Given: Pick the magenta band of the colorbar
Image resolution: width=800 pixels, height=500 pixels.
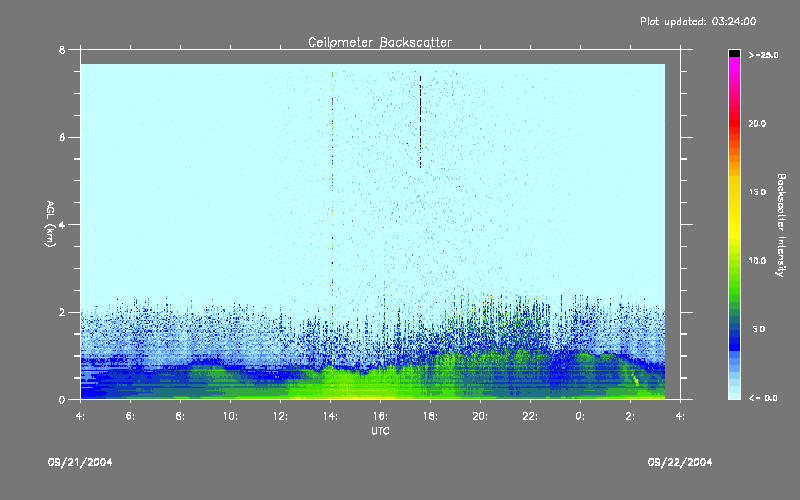Looking at the screenshot, I should 734,66.
